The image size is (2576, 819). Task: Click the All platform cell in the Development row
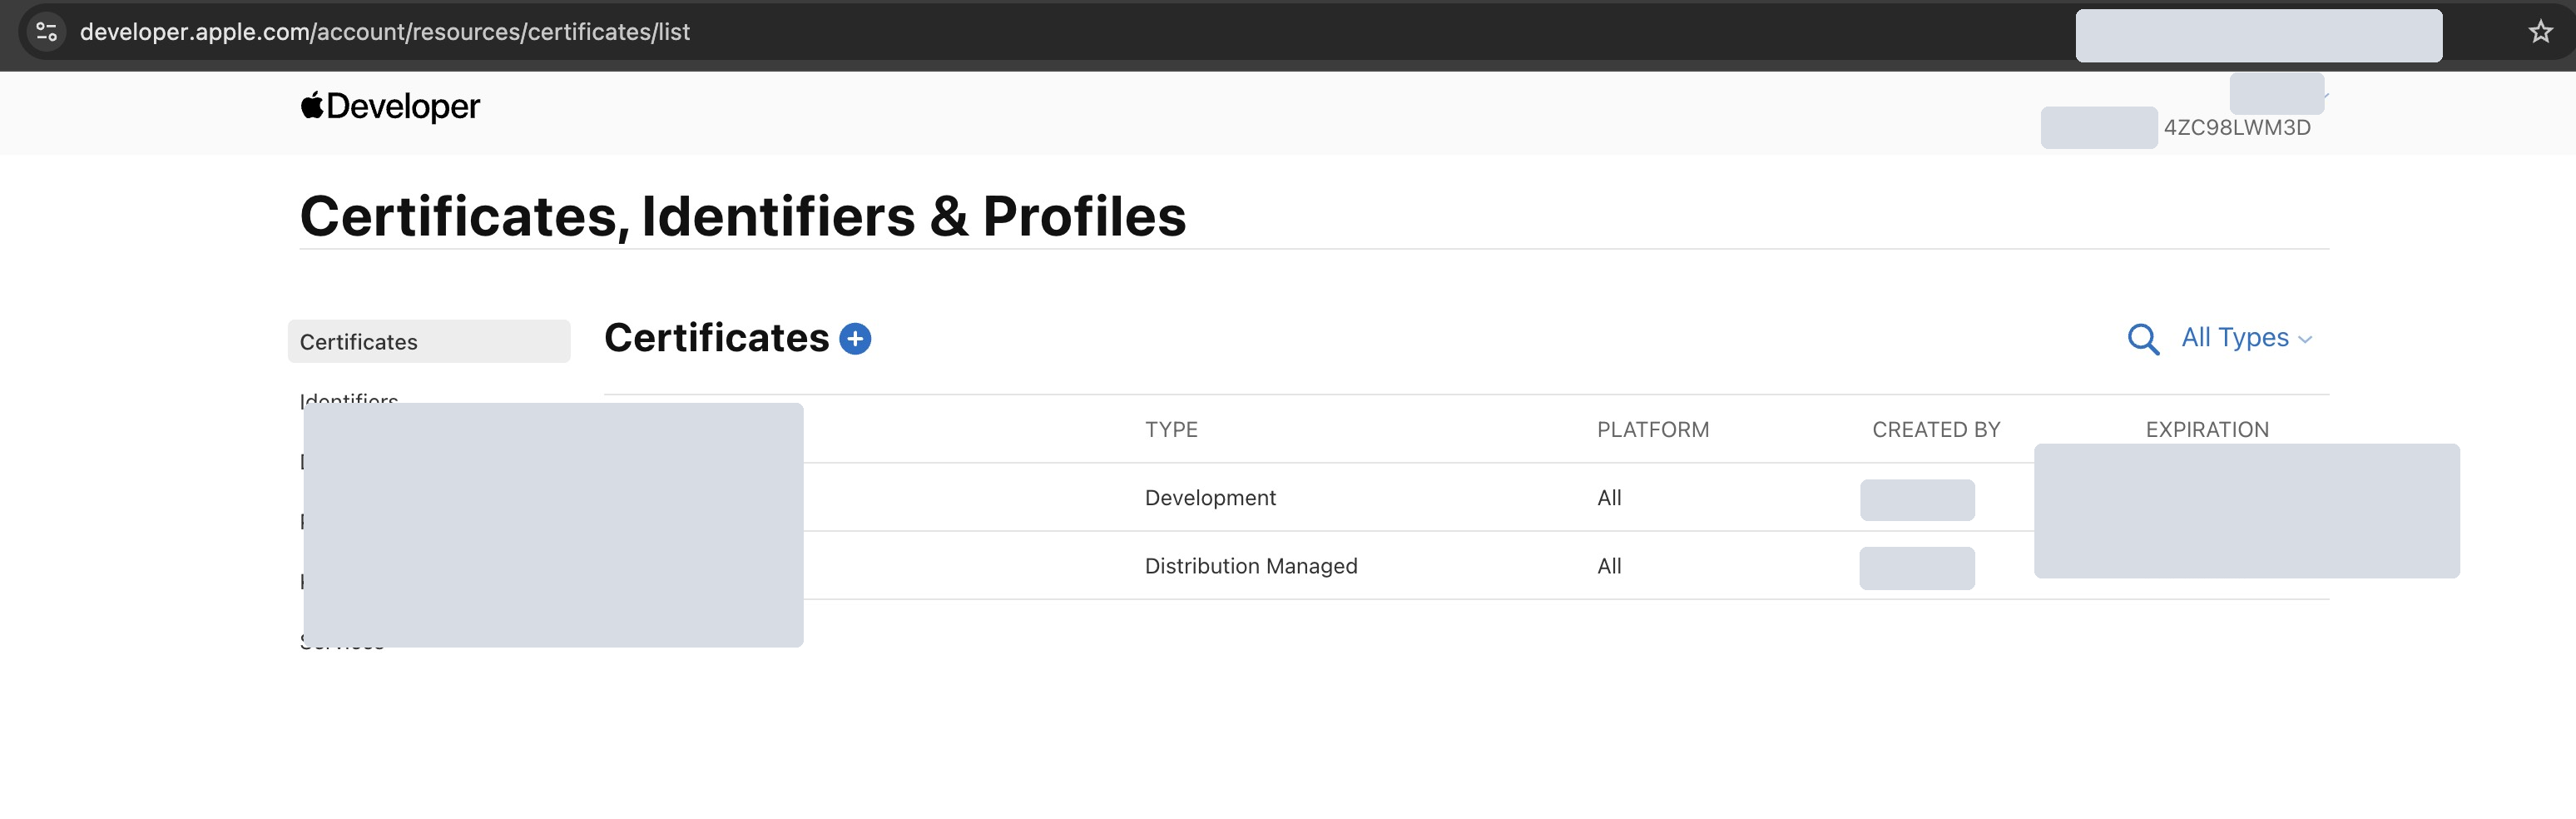point(1609,498)
